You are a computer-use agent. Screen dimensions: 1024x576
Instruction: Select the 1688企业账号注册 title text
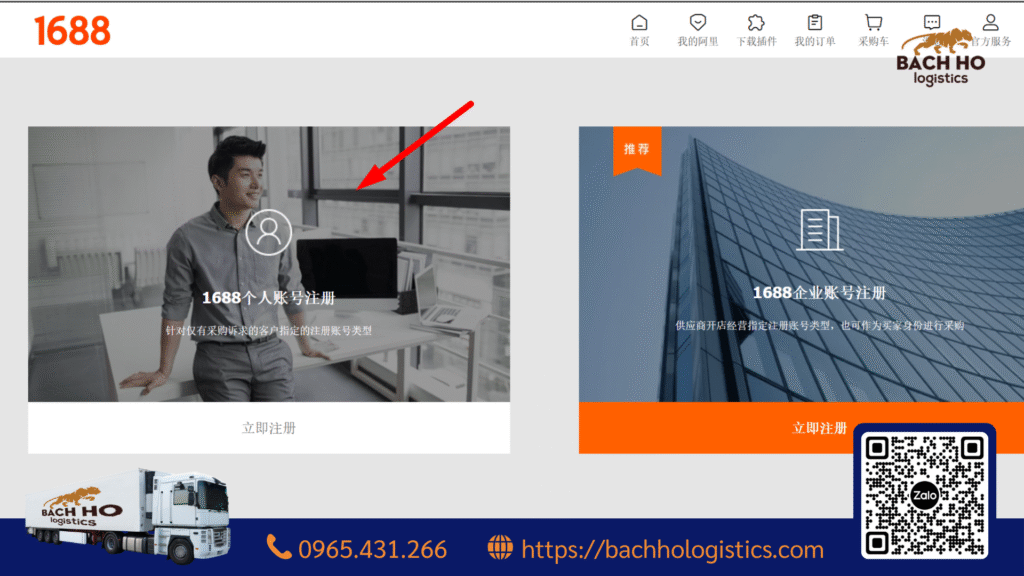[819, 293]
